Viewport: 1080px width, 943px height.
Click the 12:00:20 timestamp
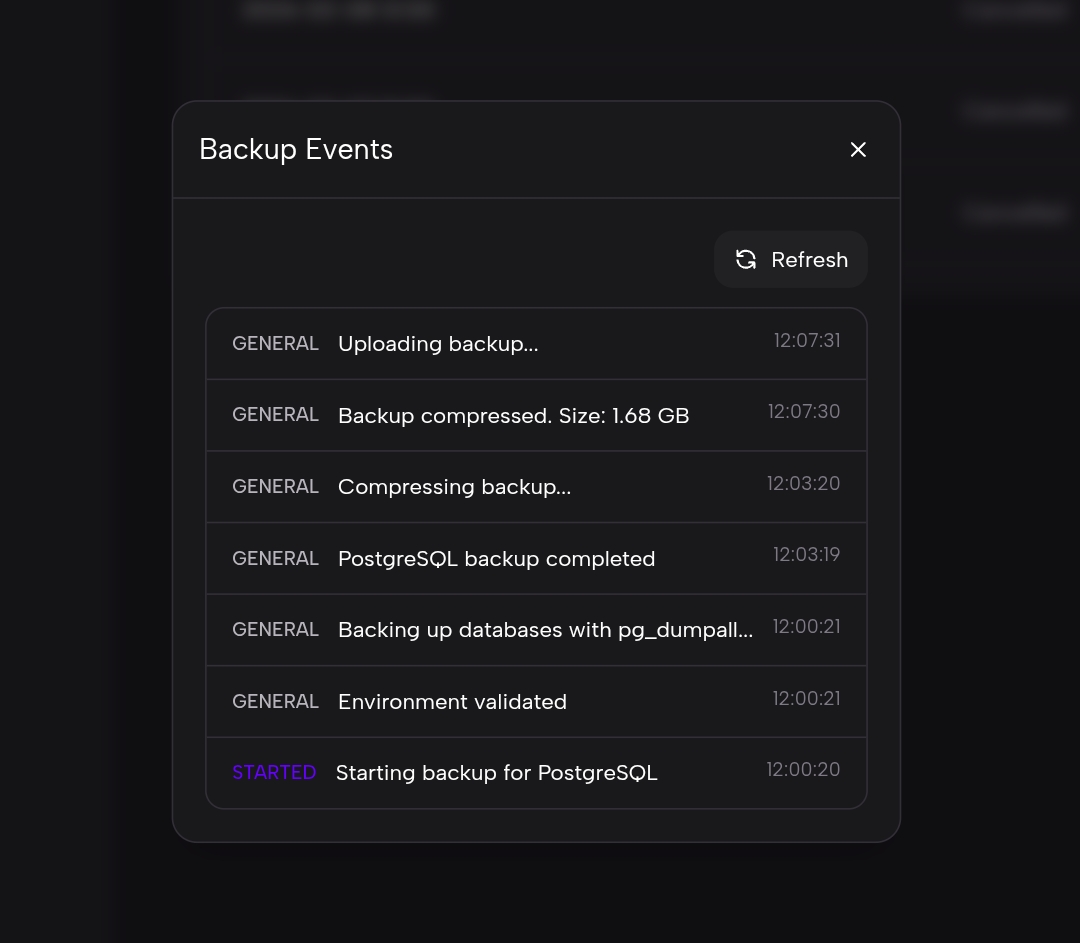click(803, 770)
